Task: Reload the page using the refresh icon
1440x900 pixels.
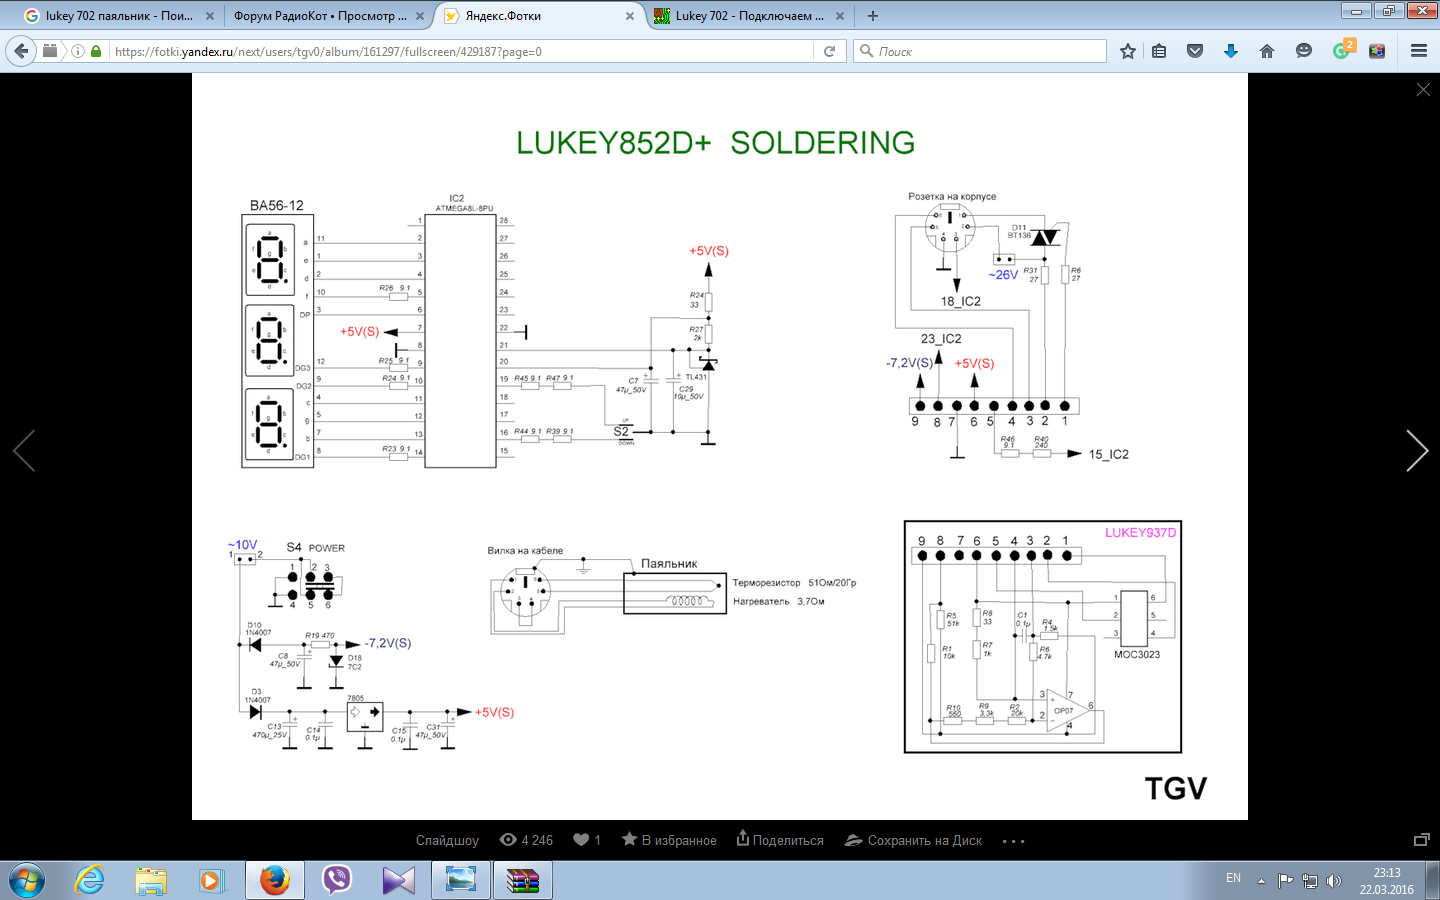Action: (x=829, y=51)
